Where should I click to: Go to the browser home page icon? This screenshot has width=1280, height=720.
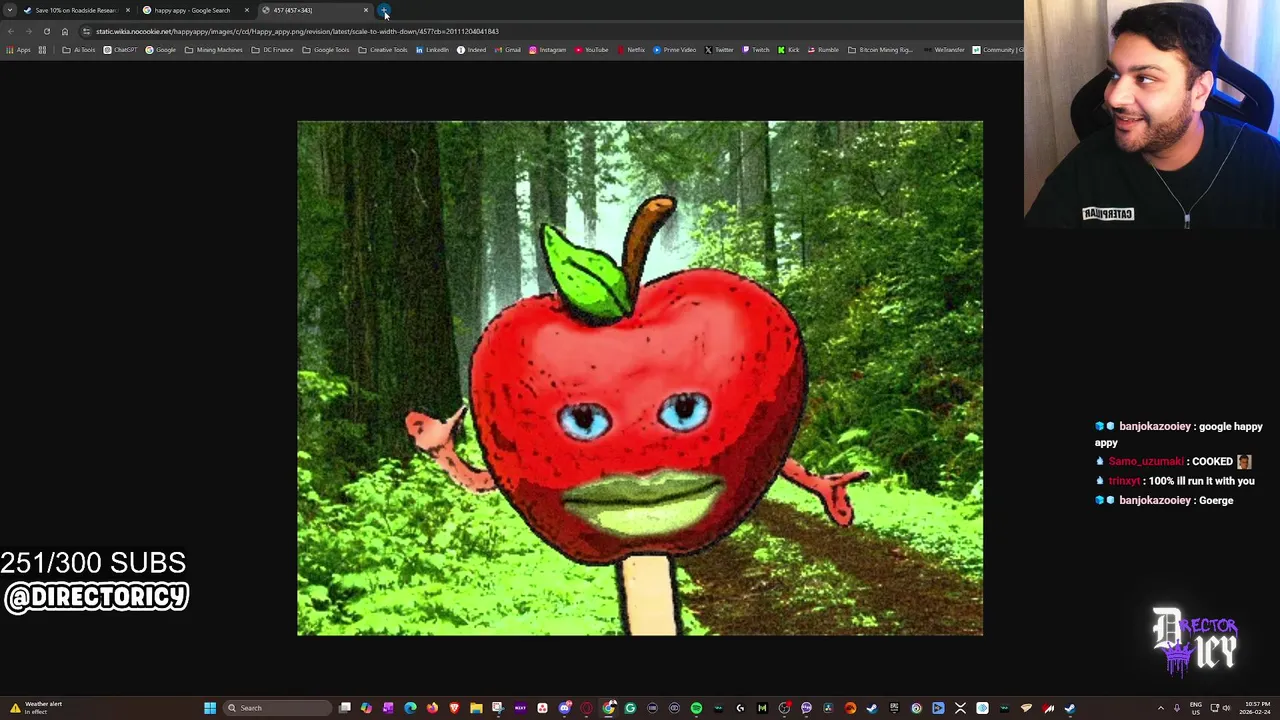[65, 31]
